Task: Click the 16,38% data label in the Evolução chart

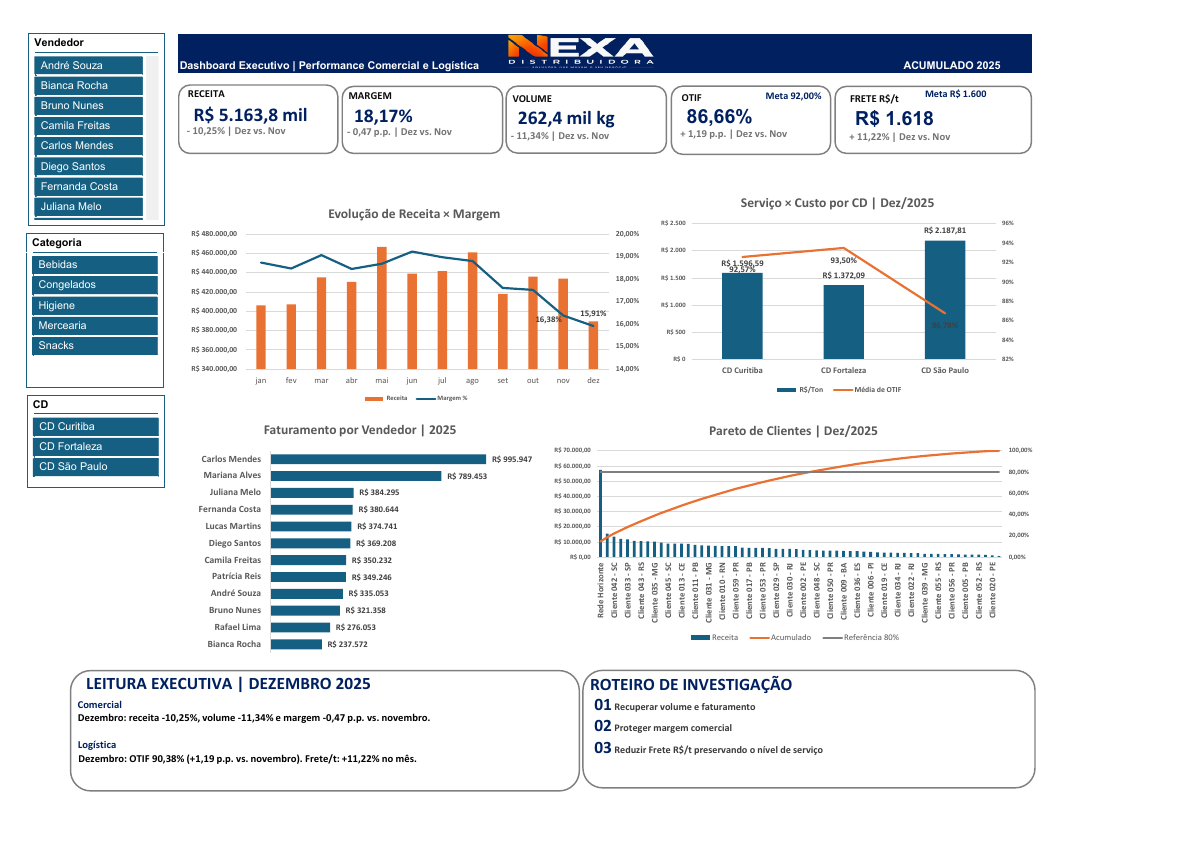Action: tap(548, 320)
